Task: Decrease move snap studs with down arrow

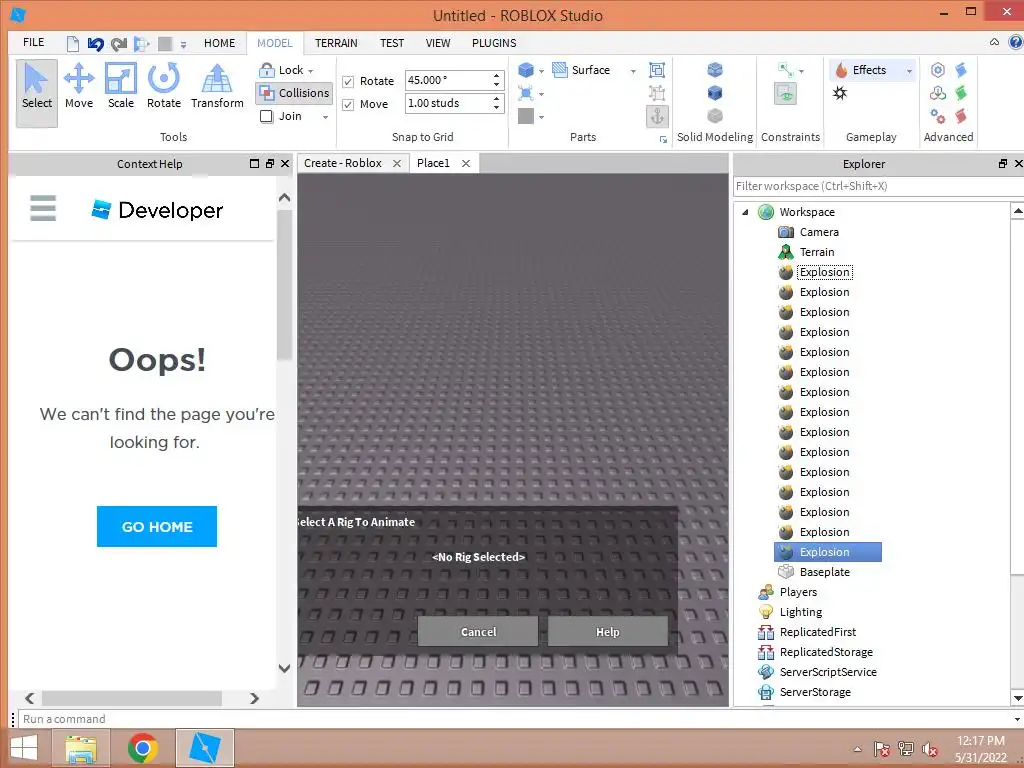Action: coord(497,108)
